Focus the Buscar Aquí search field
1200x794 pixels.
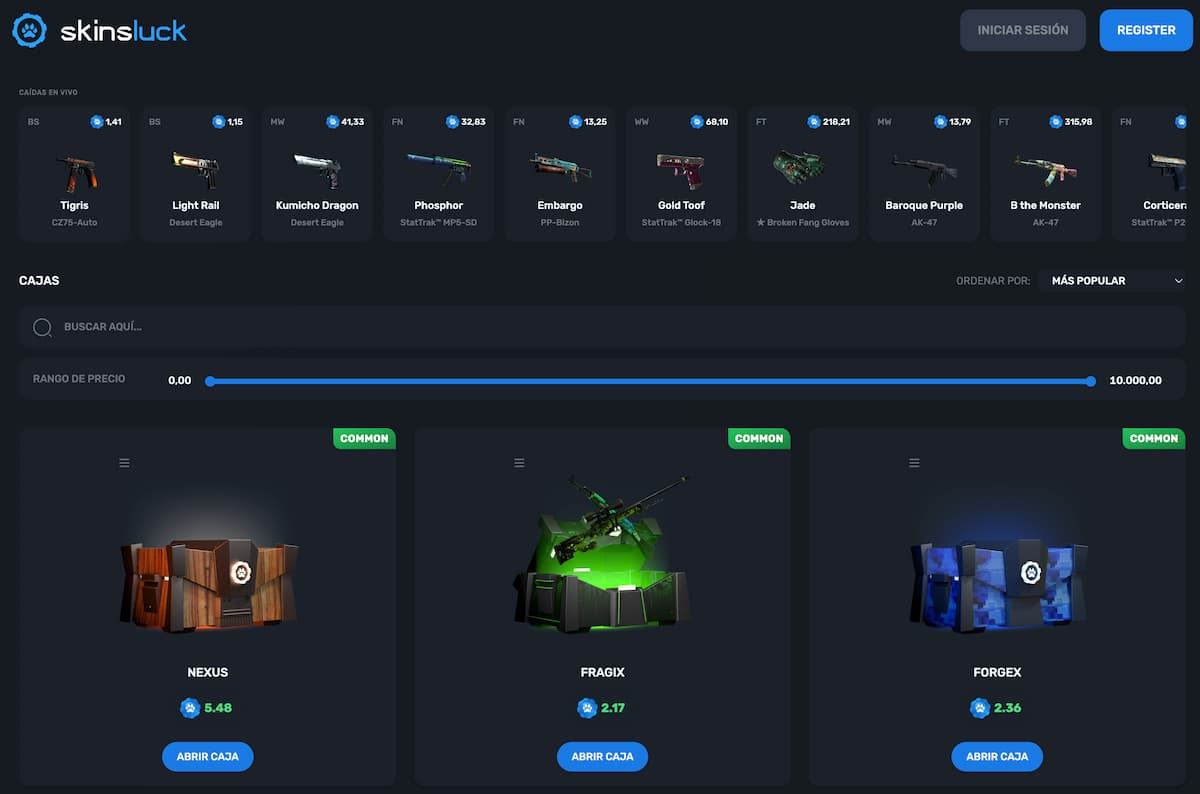coord(603,327)
